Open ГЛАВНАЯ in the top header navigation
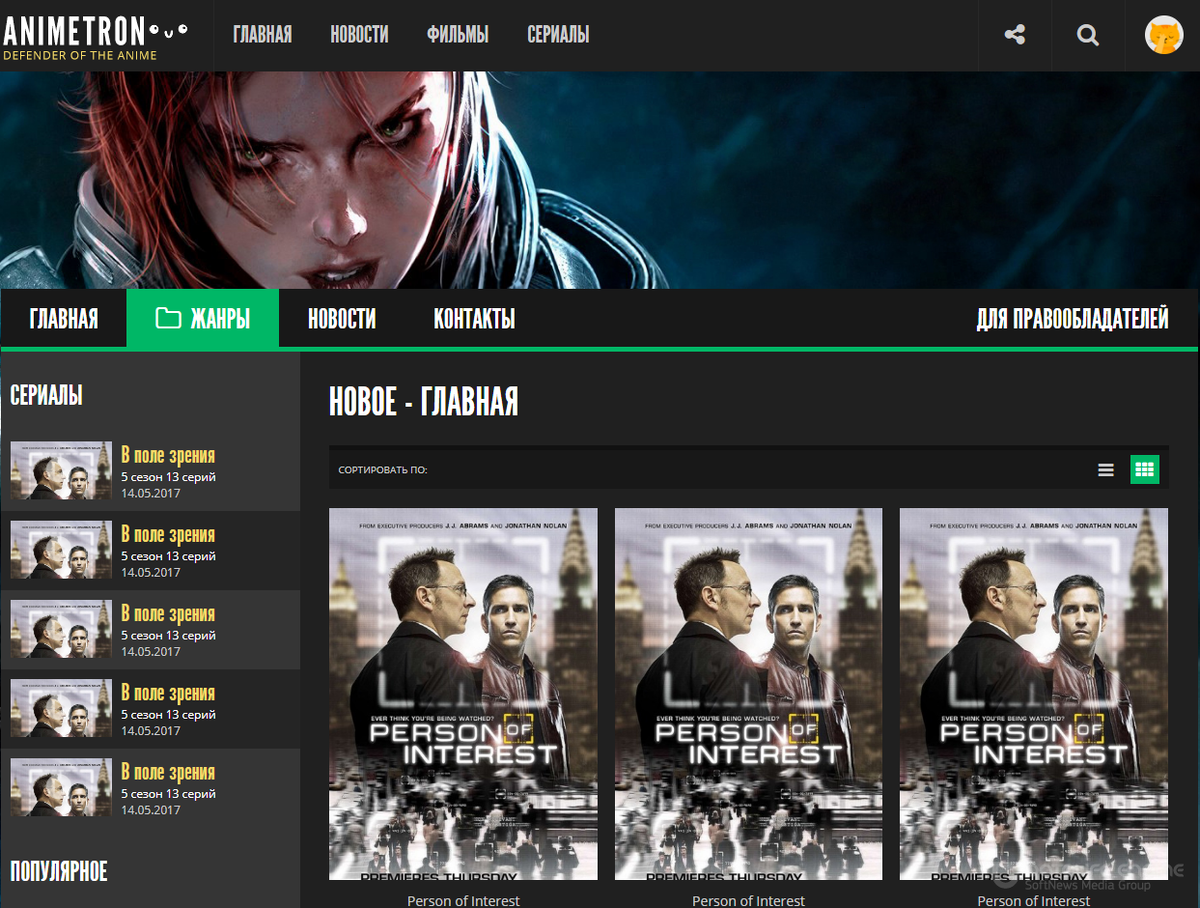The image size is (1200, 908). click(x=262, y=35)
